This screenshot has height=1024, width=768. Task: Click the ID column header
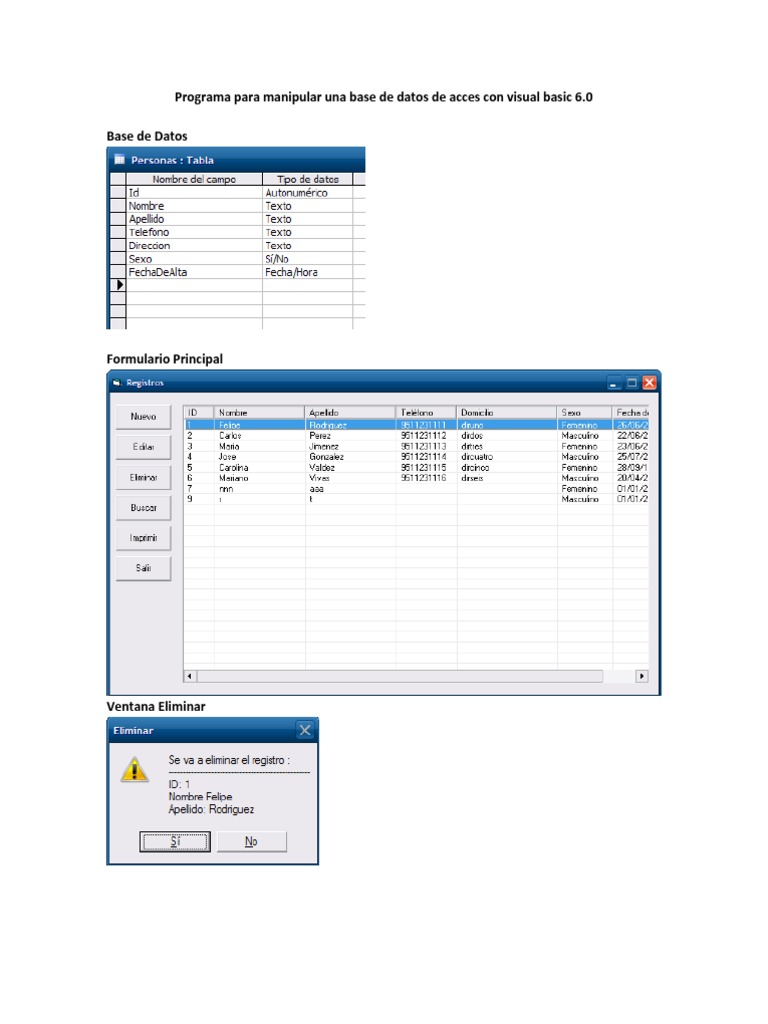pyautogui.click(x=199, y=413)
